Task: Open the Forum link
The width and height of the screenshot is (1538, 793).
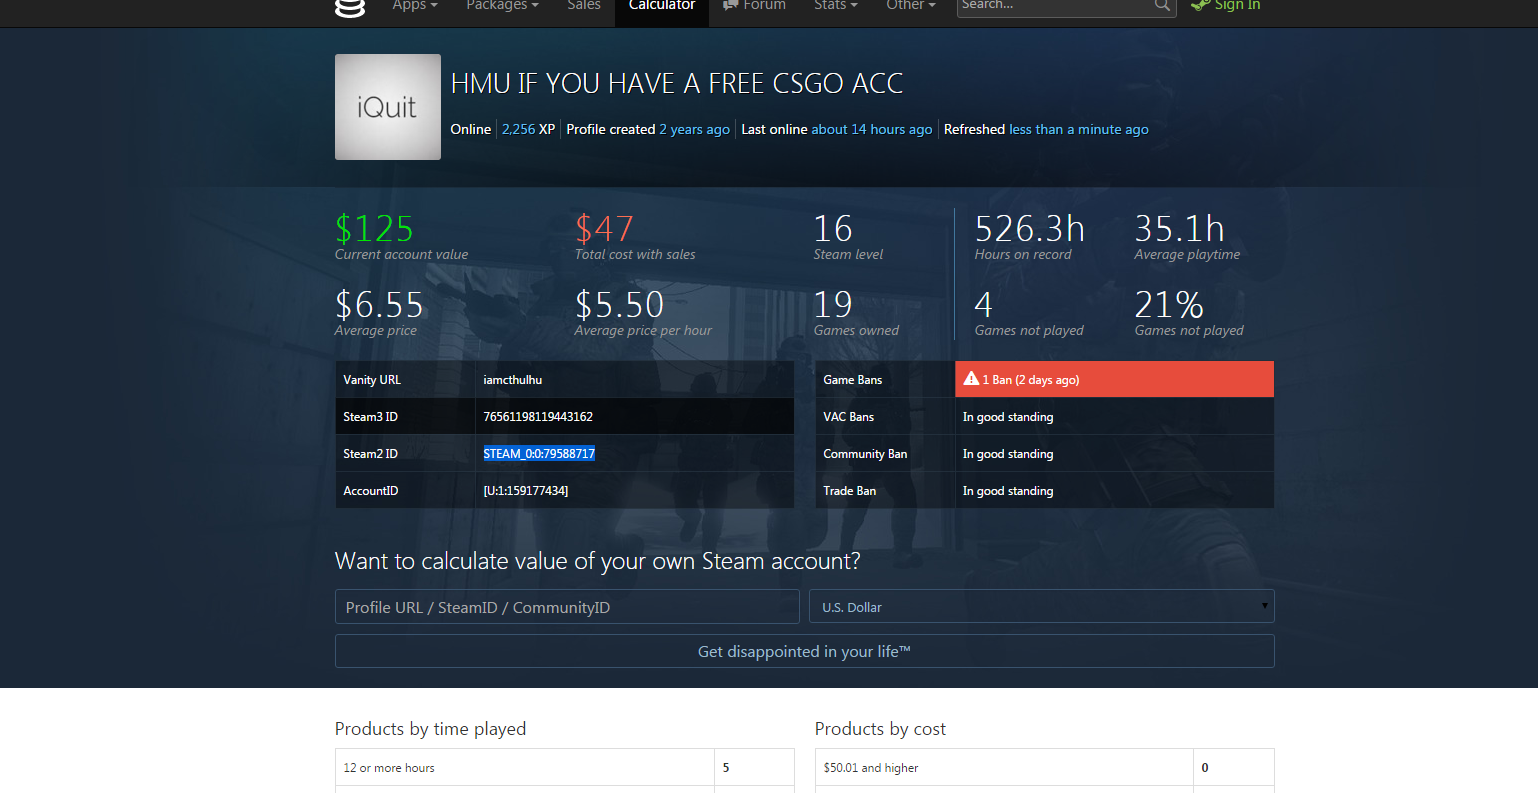Action: [755, 6]
